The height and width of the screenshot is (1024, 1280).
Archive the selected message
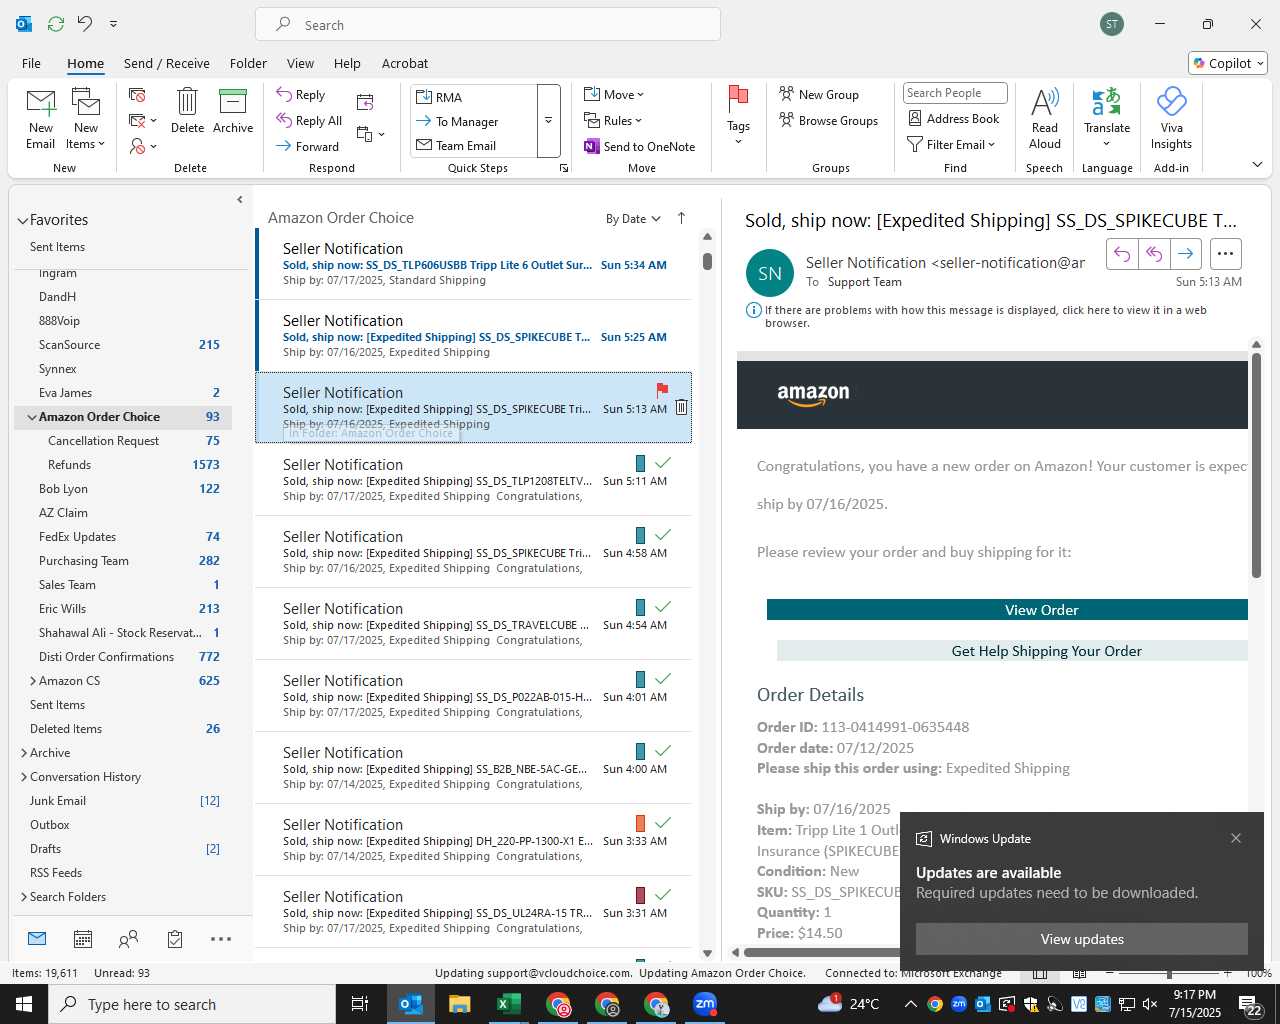point(233,110)
